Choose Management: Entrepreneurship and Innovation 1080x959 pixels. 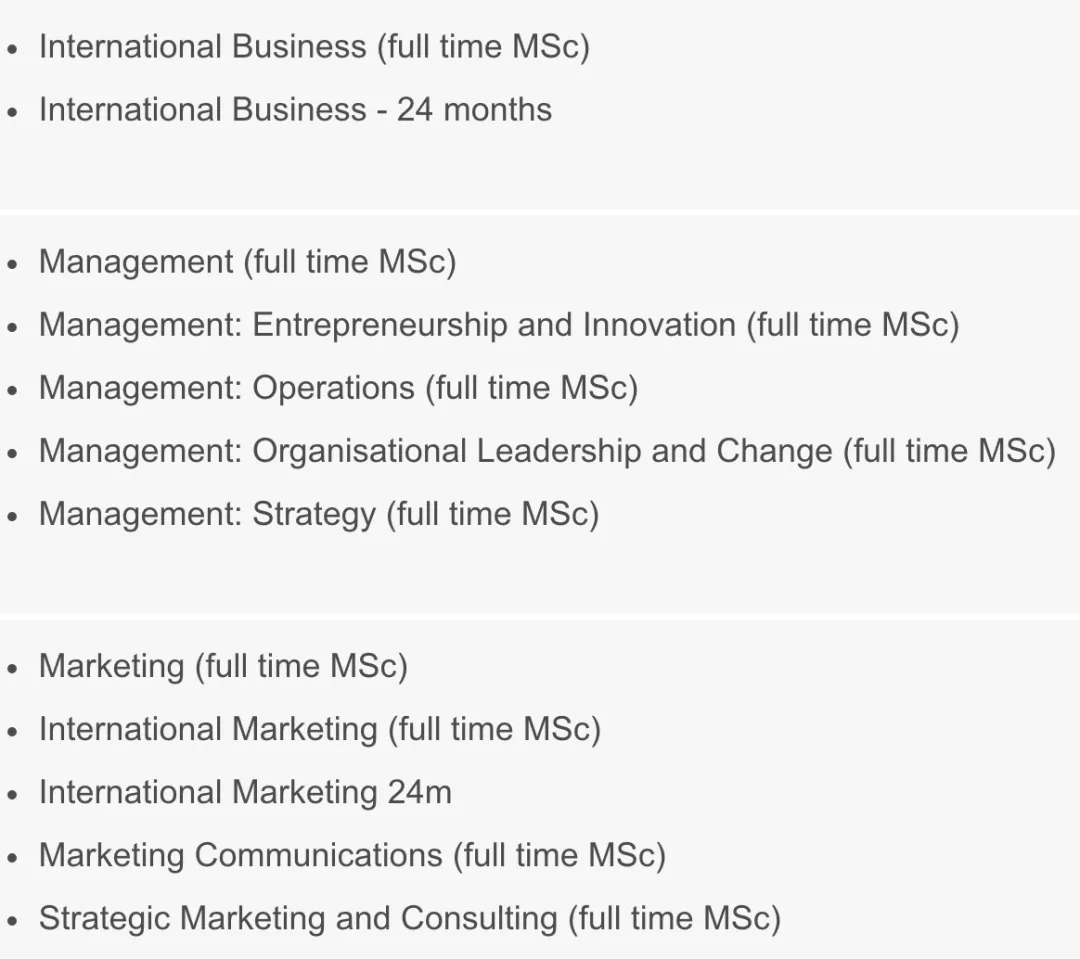point(498,325)
